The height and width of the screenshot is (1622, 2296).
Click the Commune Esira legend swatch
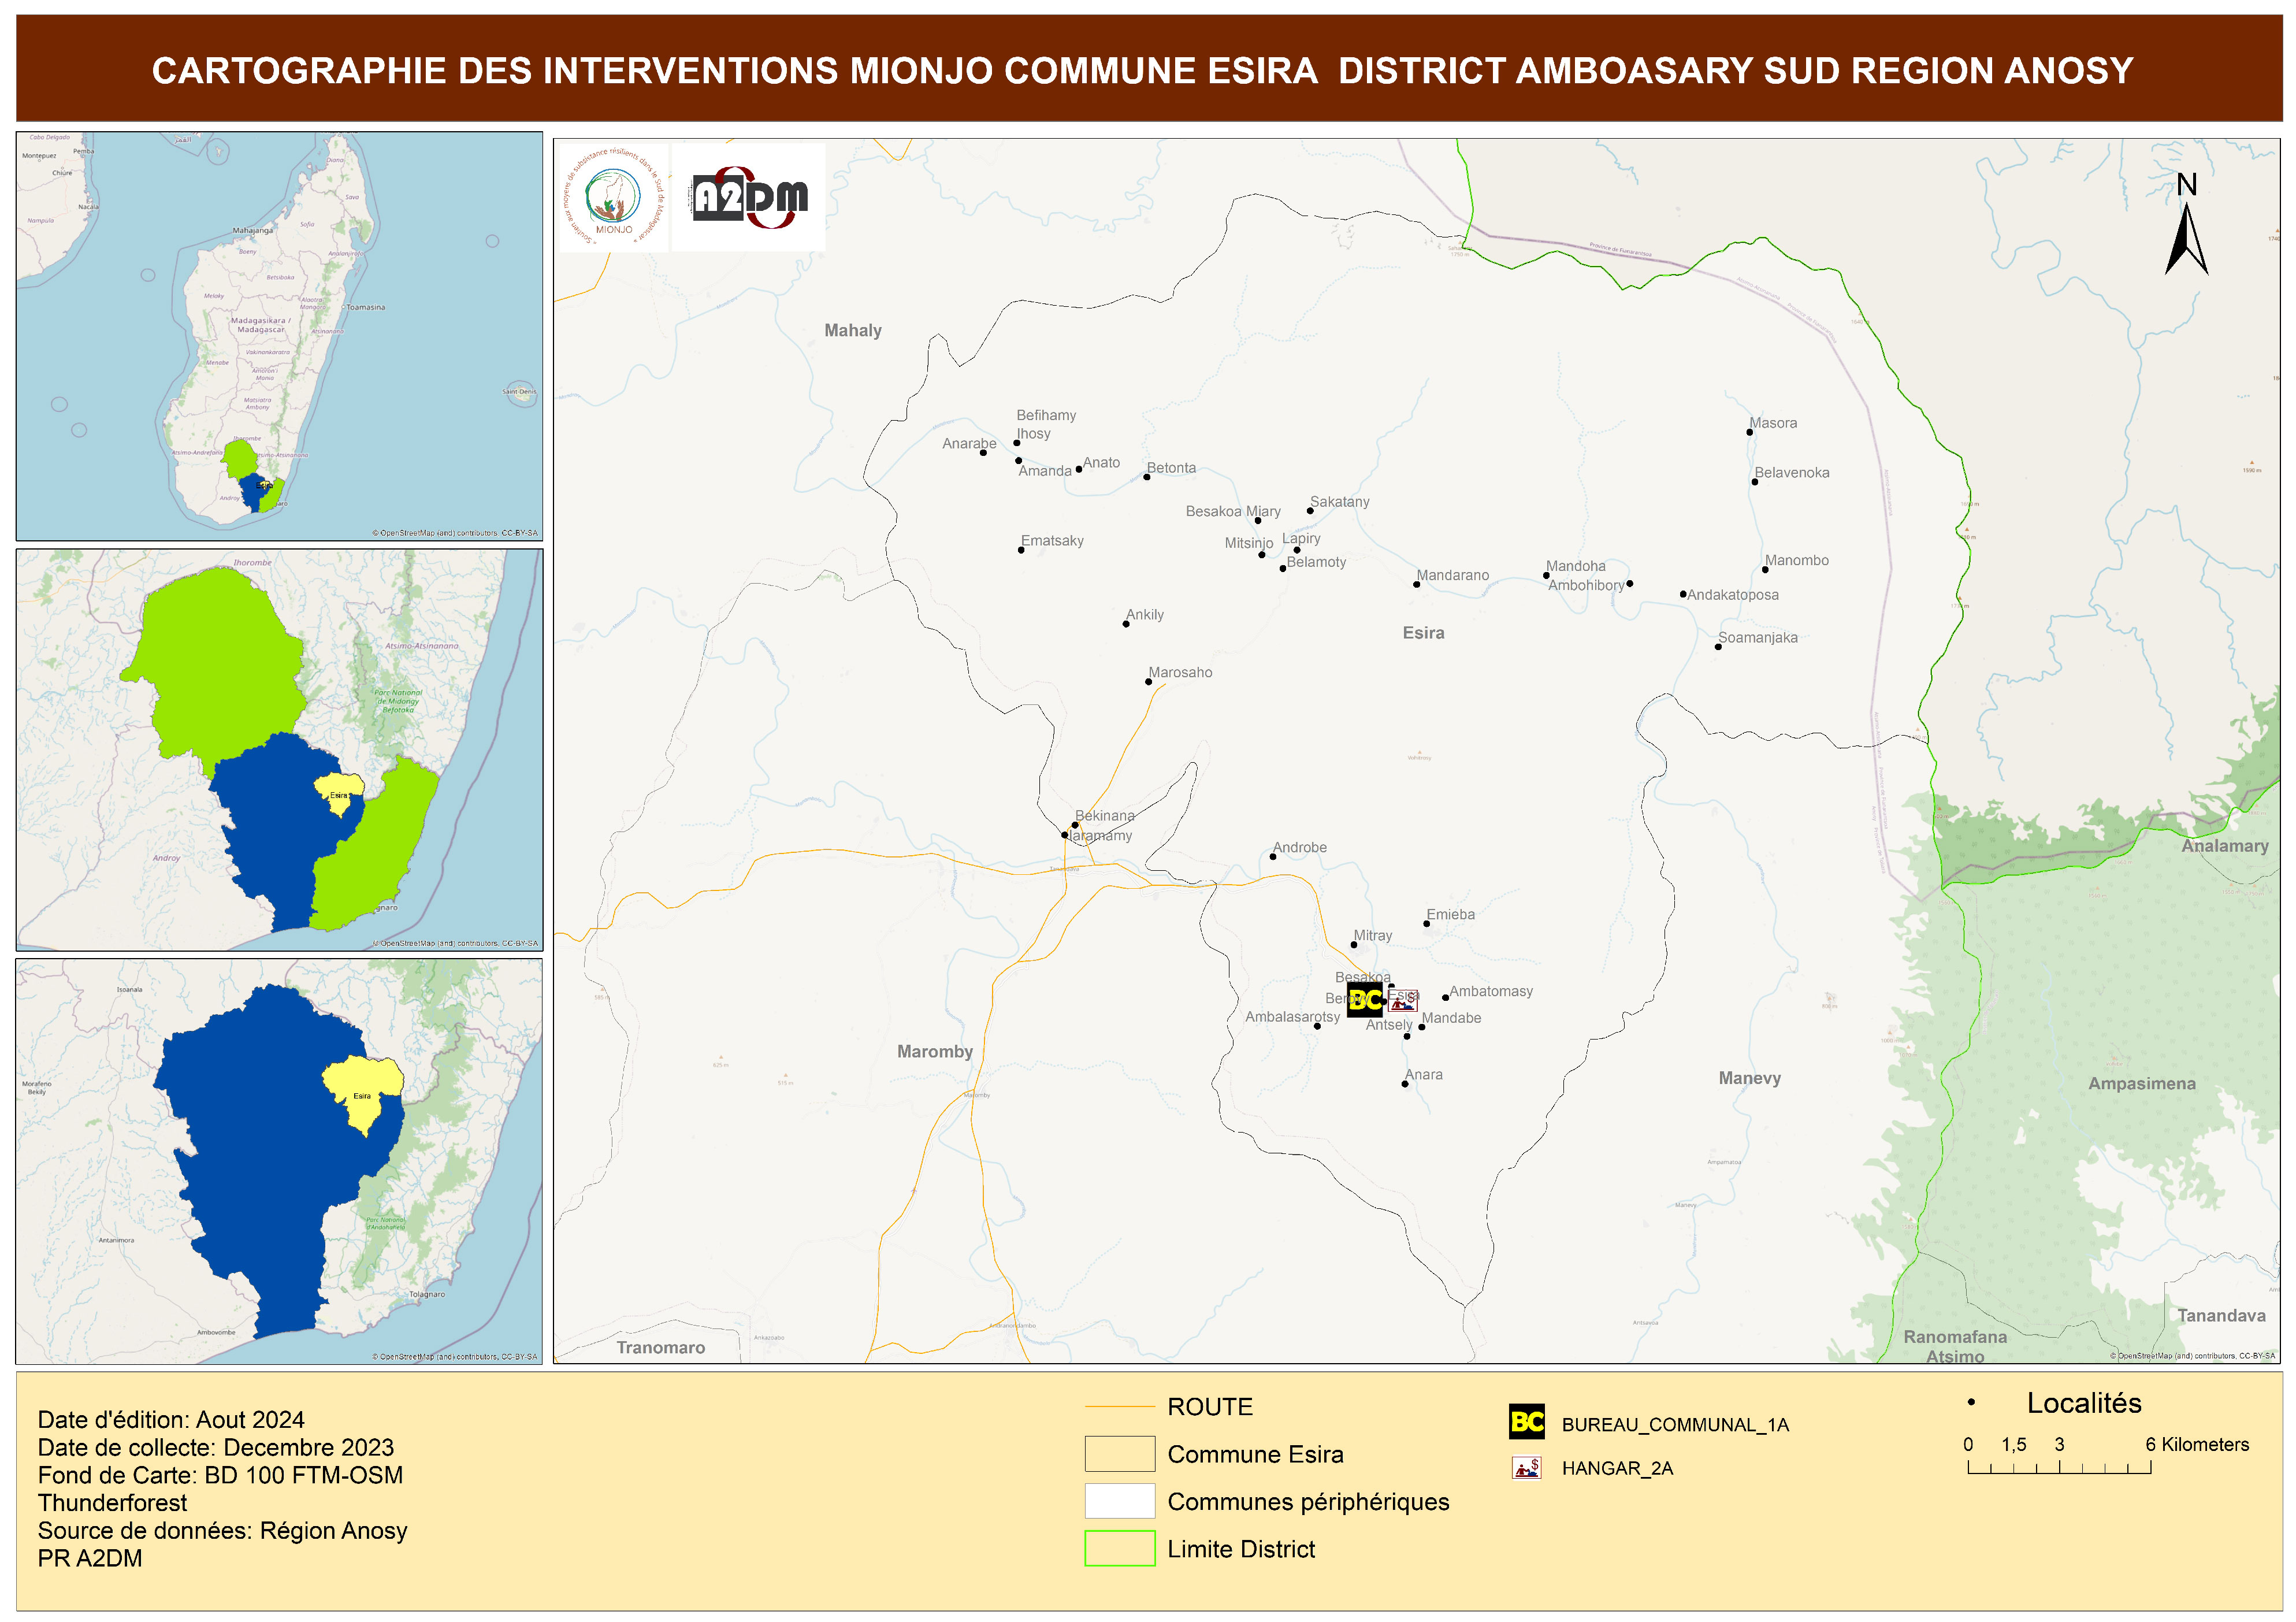tap(1119, 1453)
